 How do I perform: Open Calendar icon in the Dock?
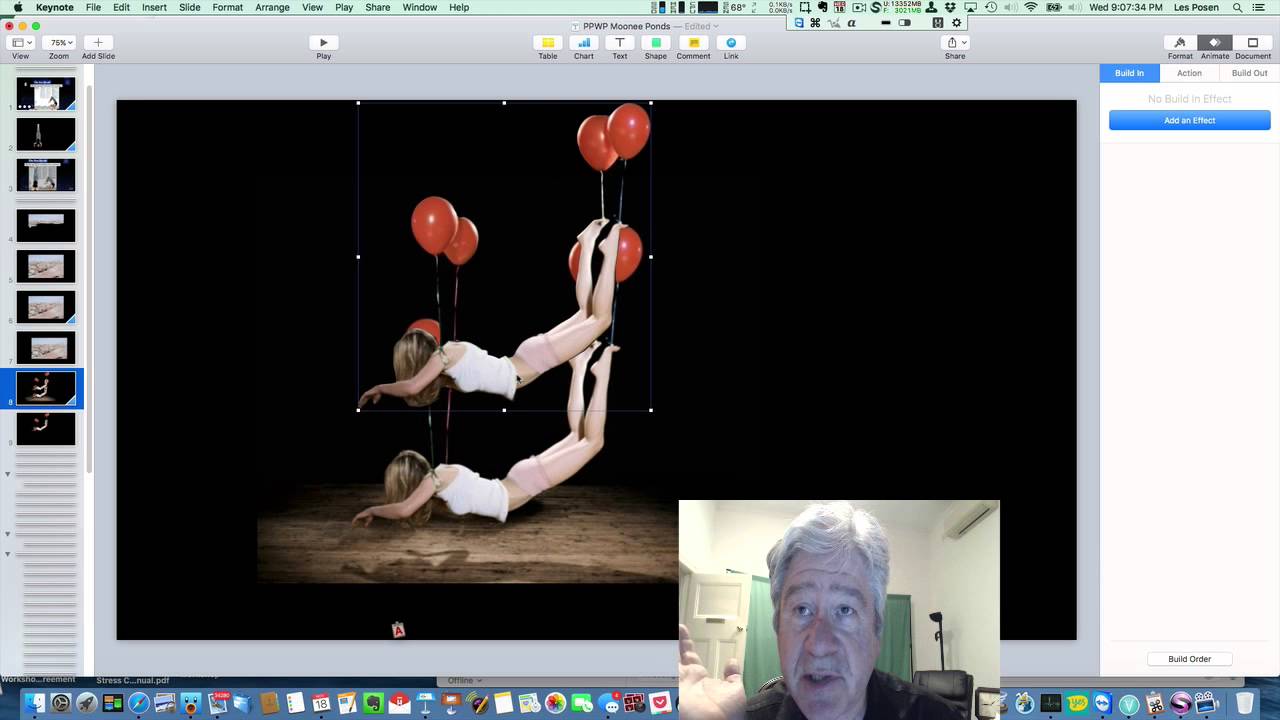321,703
